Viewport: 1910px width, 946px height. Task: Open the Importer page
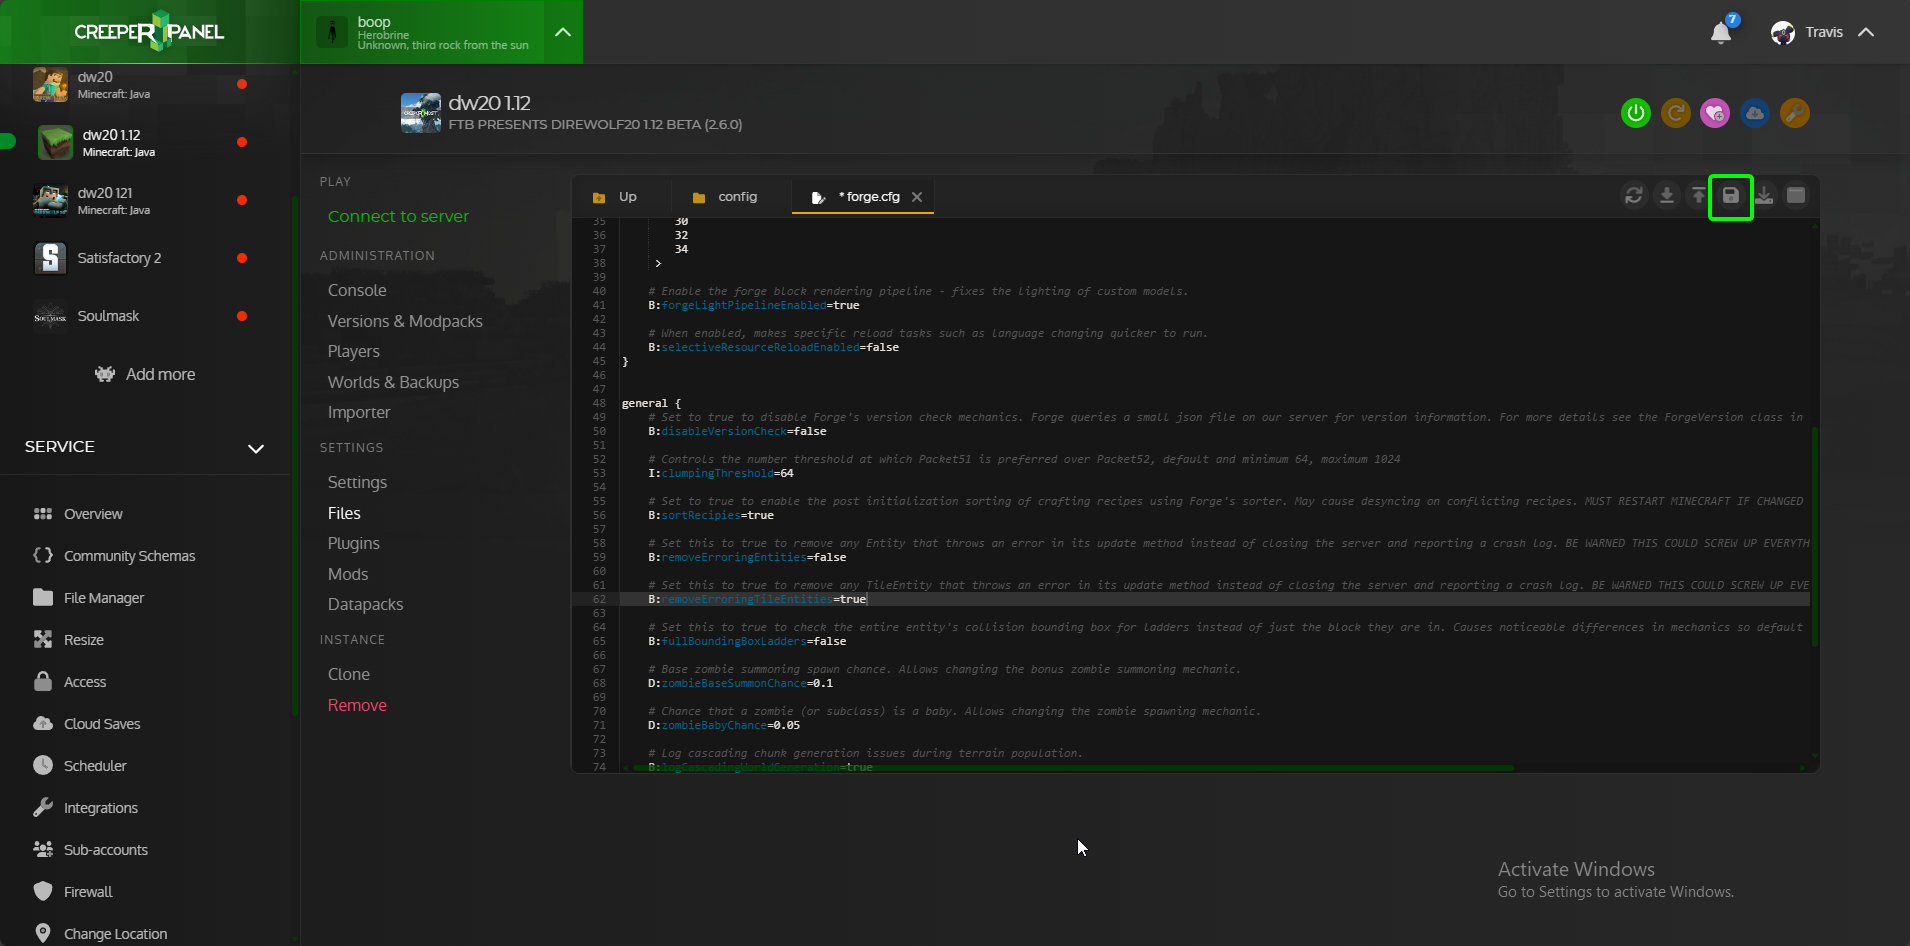coord(359,412)
